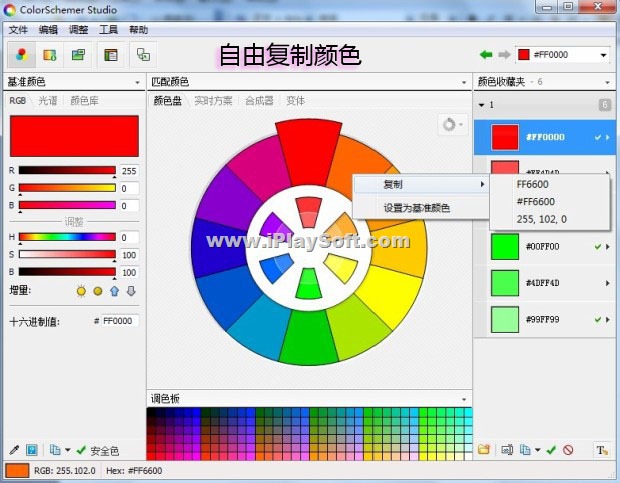Open the 文件 menu
620x483 pixels.
pyautogui.click(x=18, y=30)
